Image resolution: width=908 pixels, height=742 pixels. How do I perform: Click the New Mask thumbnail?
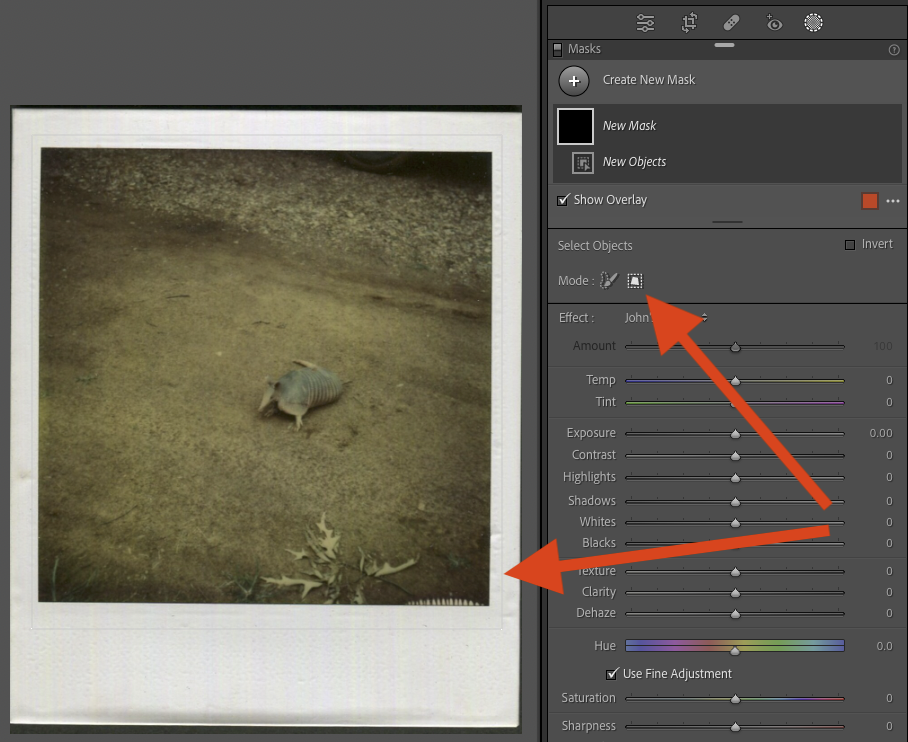(574, 125)
